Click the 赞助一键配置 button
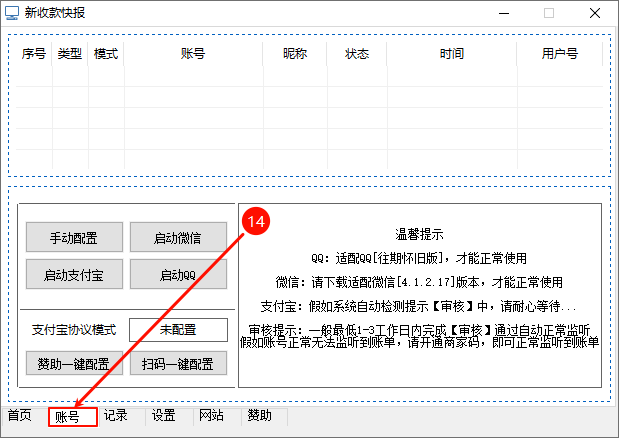This screenshot has height=438, width=619. (x=75, y=362)
